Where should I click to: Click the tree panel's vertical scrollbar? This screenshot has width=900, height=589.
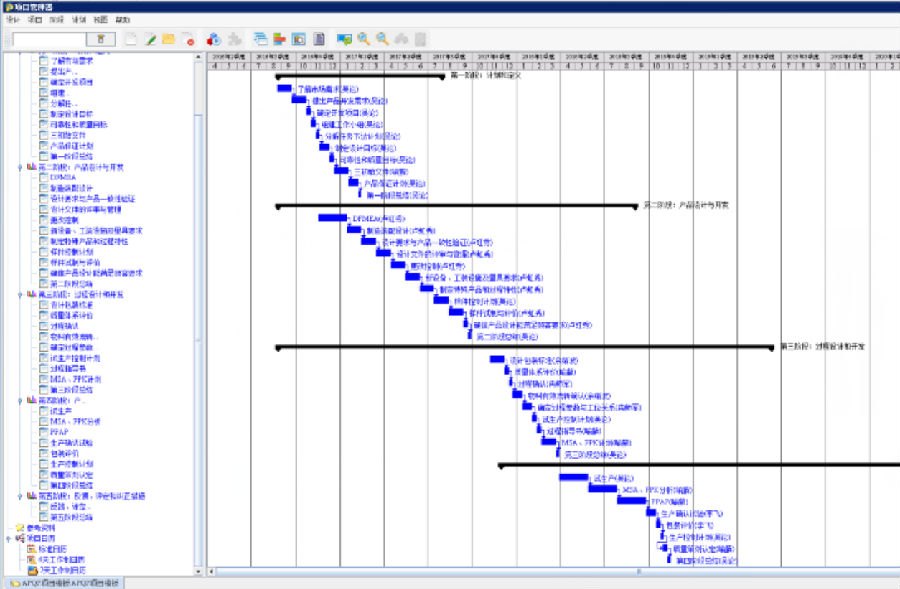[198, 300]
